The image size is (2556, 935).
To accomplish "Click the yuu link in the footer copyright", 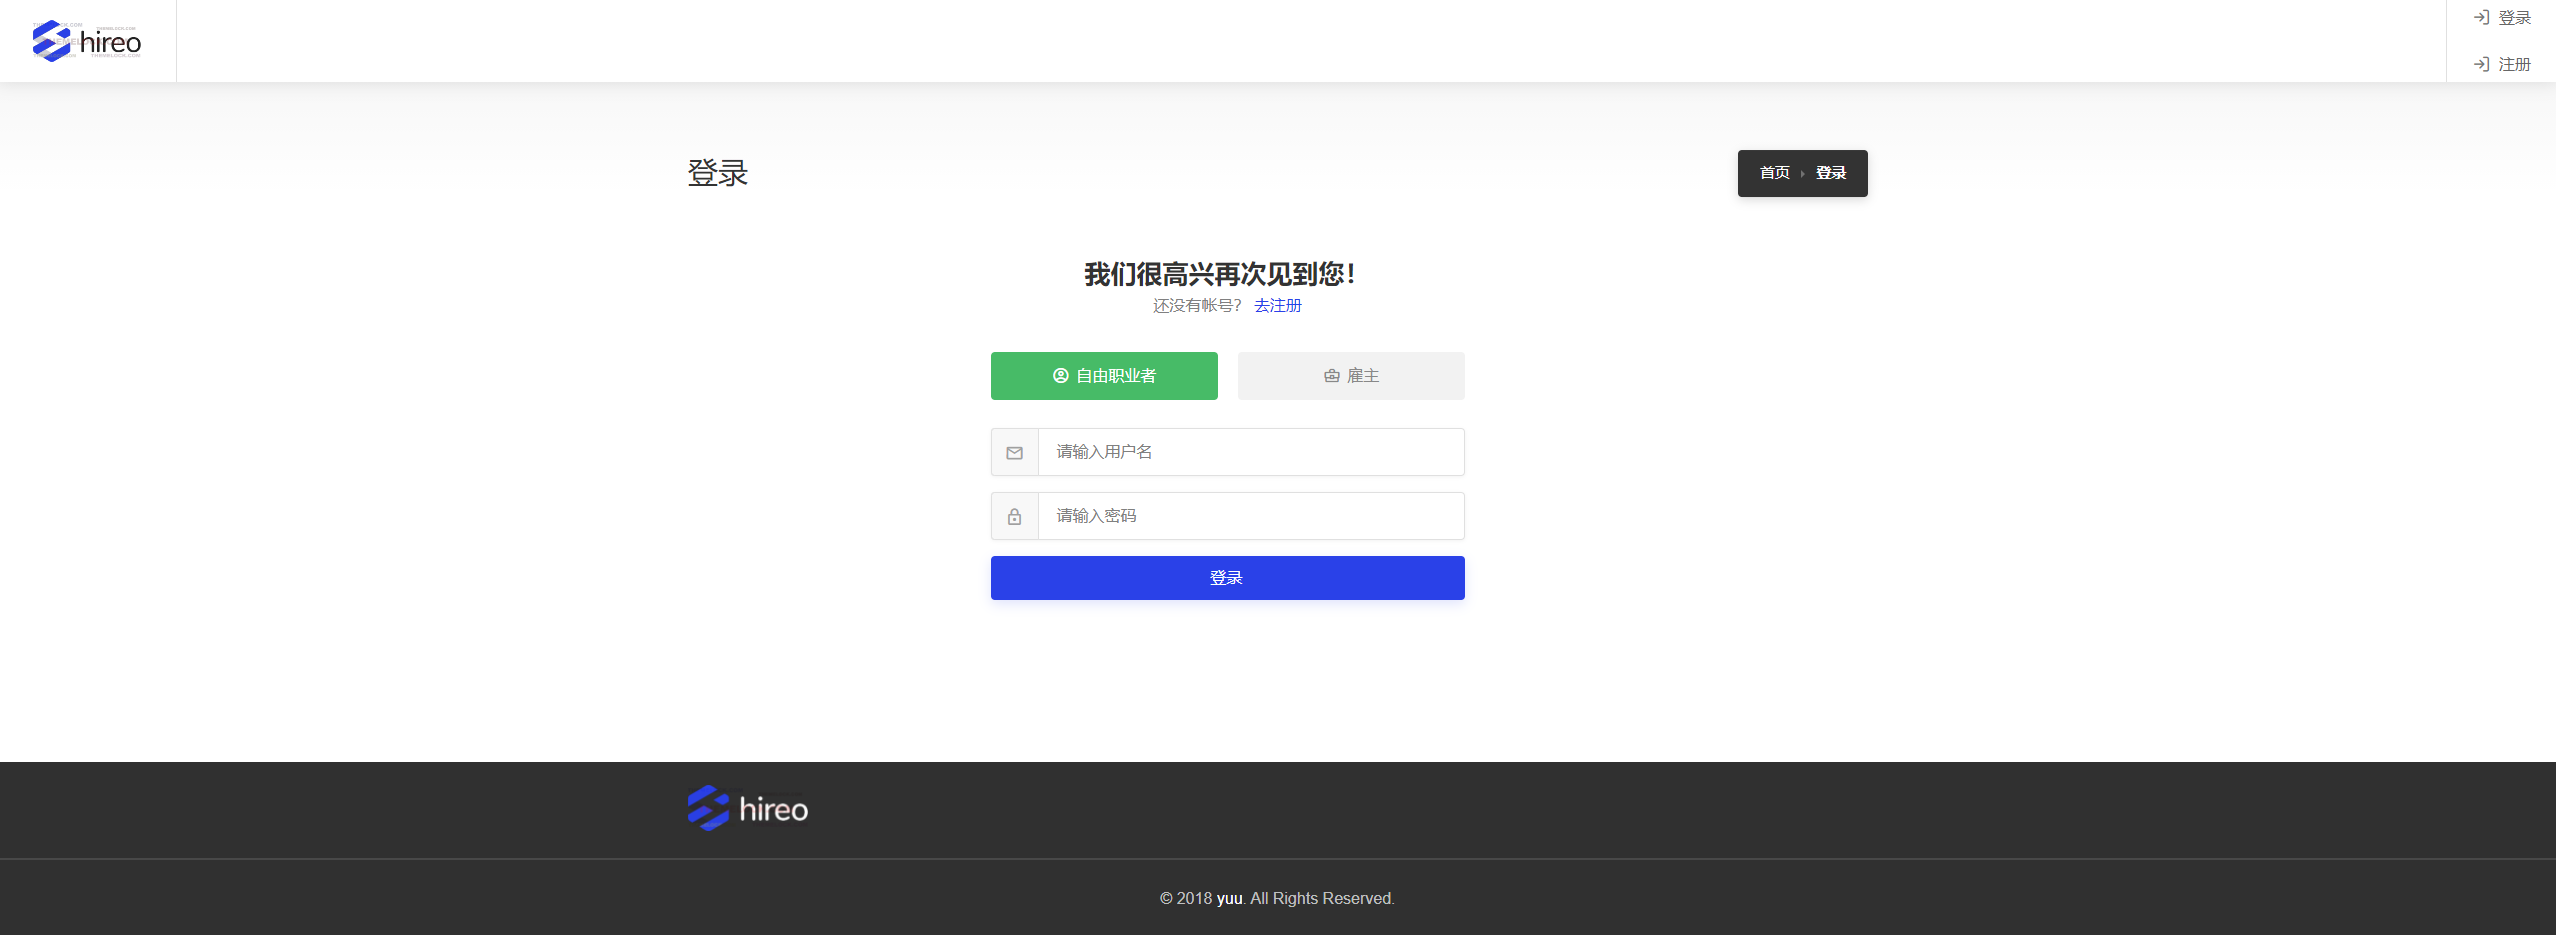I will click(1229, 898).
